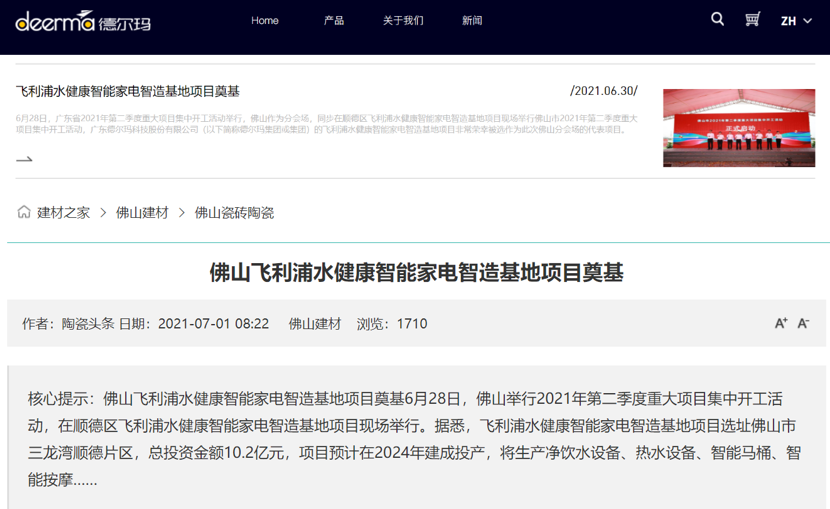
Task: Increase font size with A+ icon
Action: coord(781,323)
